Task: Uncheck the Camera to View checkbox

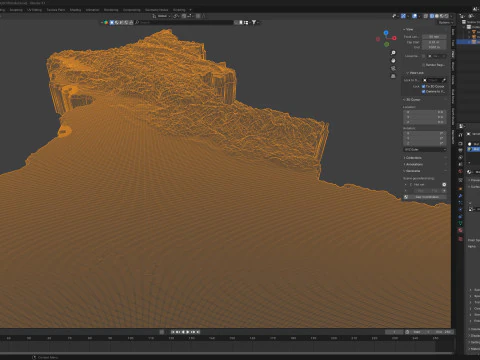Action: (x=424, y=91)
